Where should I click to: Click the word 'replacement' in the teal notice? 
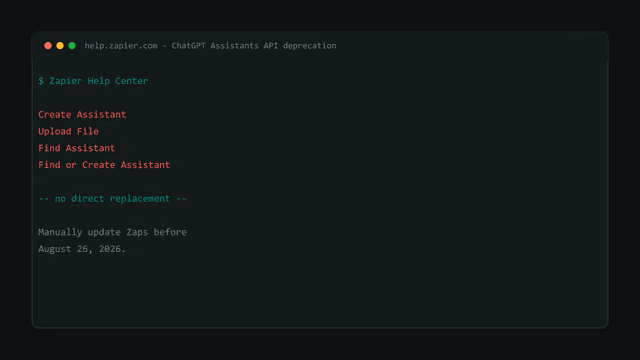[x=140, y=198]
